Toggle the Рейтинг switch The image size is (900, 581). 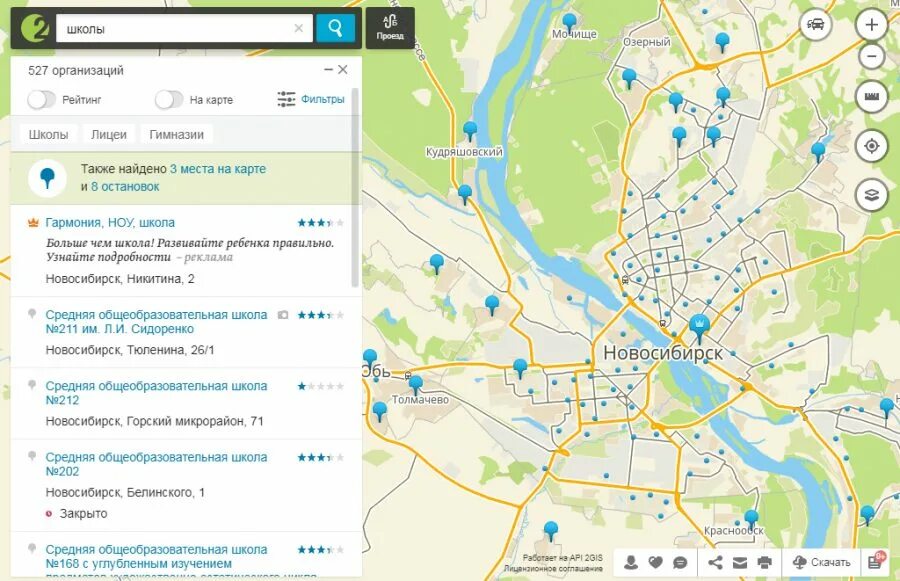coord(41,99)
